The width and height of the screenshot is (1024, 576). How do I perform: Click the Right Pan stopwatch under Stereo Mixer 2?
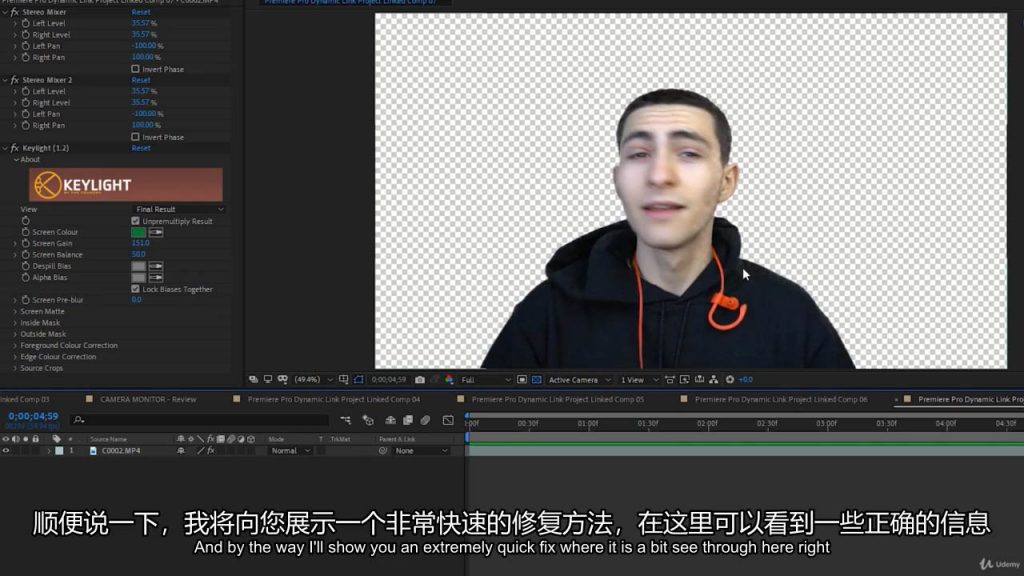(x=25, y=125)
